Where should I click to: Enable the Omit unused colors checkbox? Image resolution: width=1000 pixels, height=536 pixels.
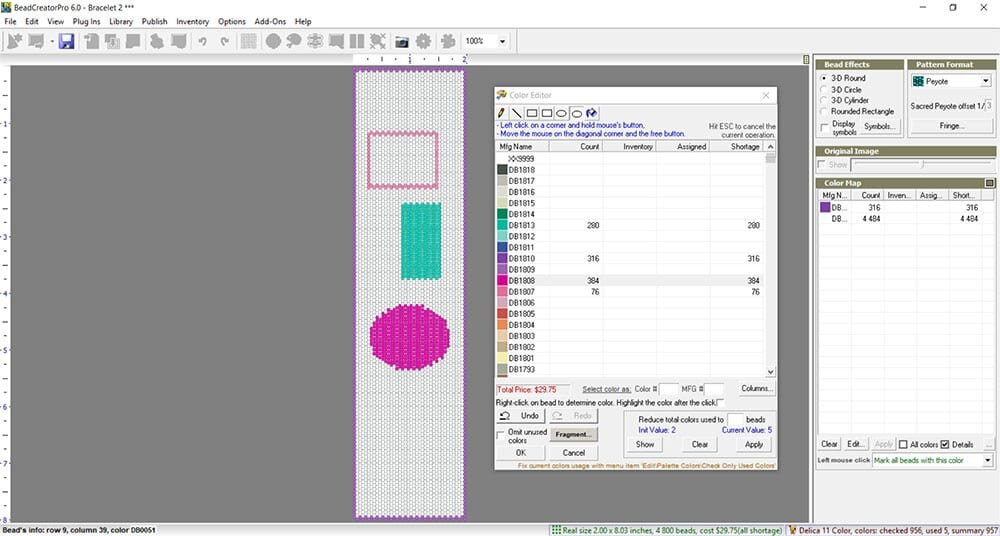pyautogui.click(x=501, y=435)
